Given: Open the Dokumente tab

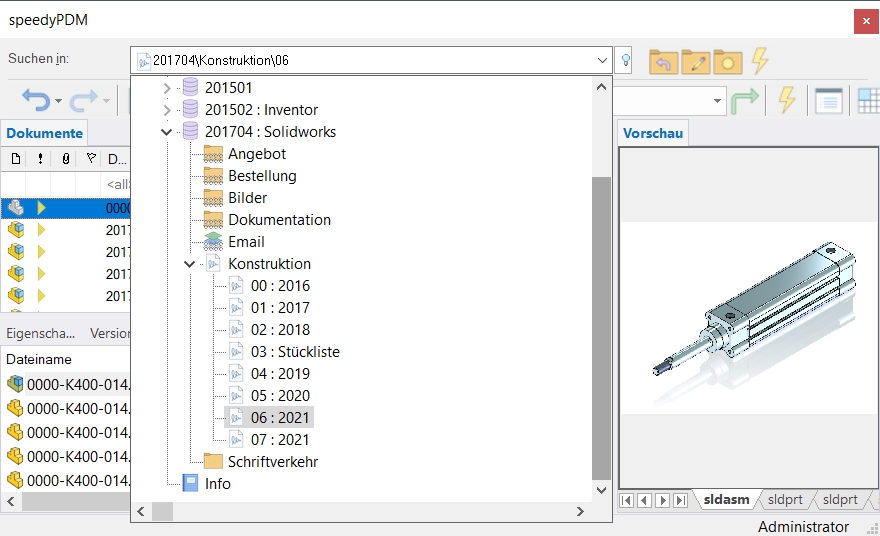Looking at the screenshot, I should (45, 133).
